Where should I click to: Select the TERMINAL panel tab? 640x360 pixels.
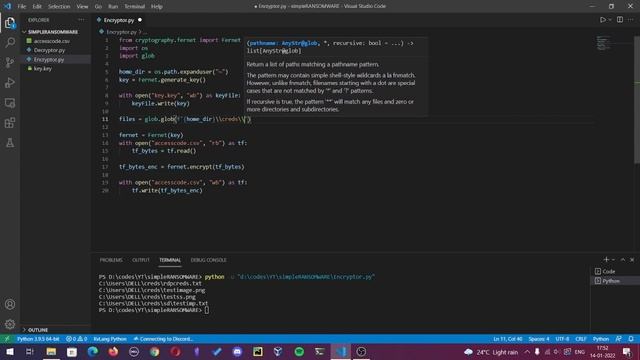170,260
